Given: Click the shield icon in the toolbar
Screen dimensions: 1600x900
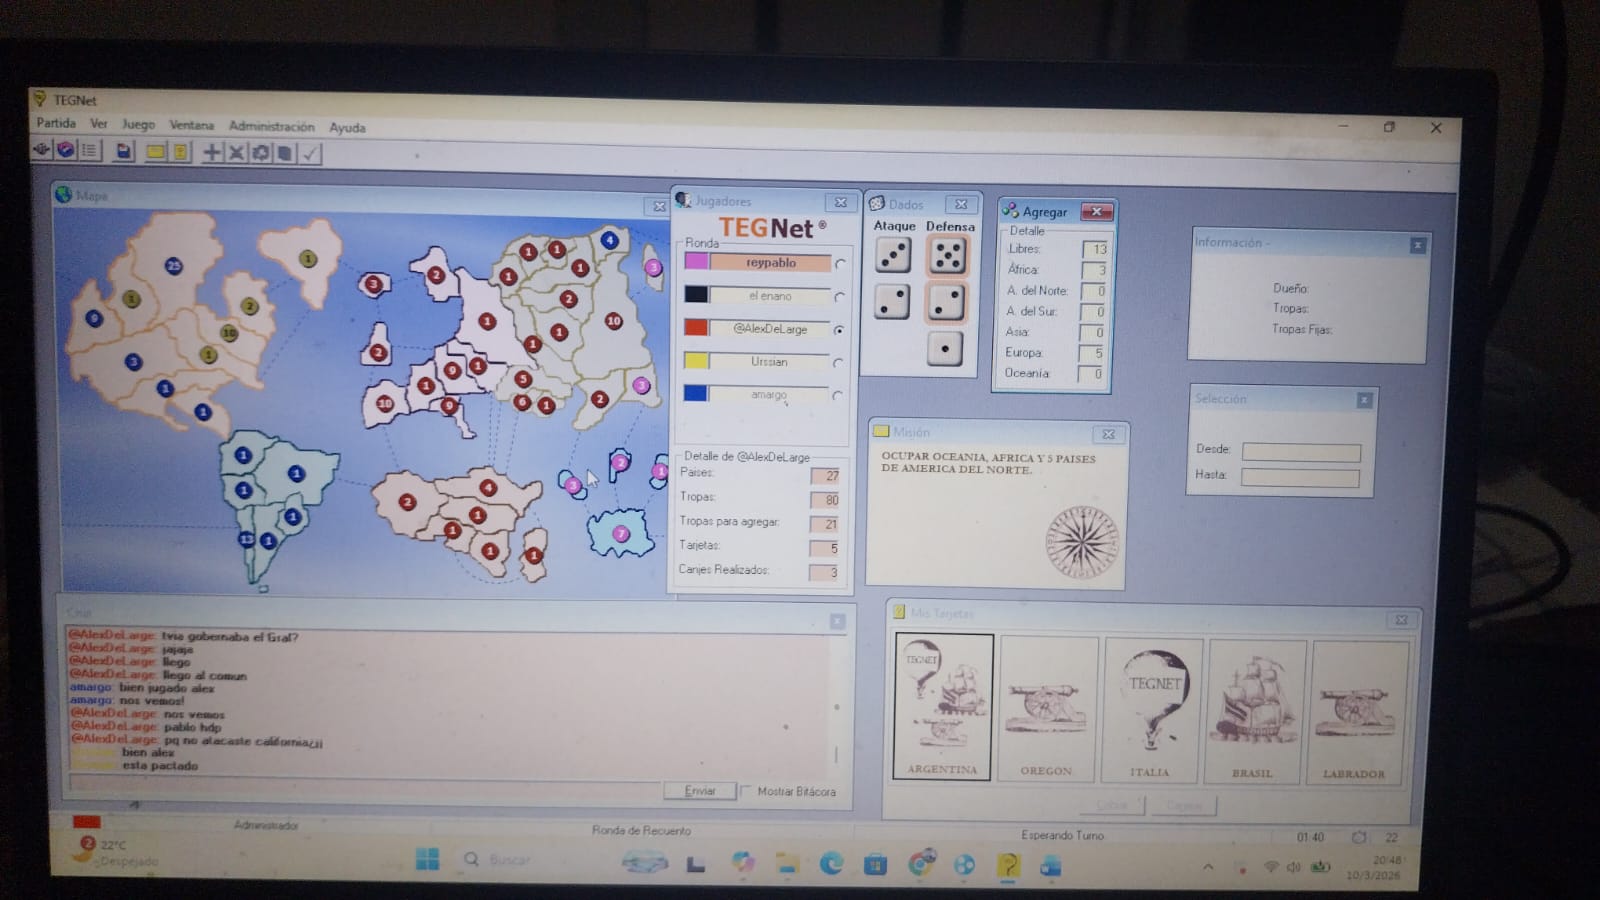Looking at the screenshot, I should pyautogui.click(x=66, y=150).
